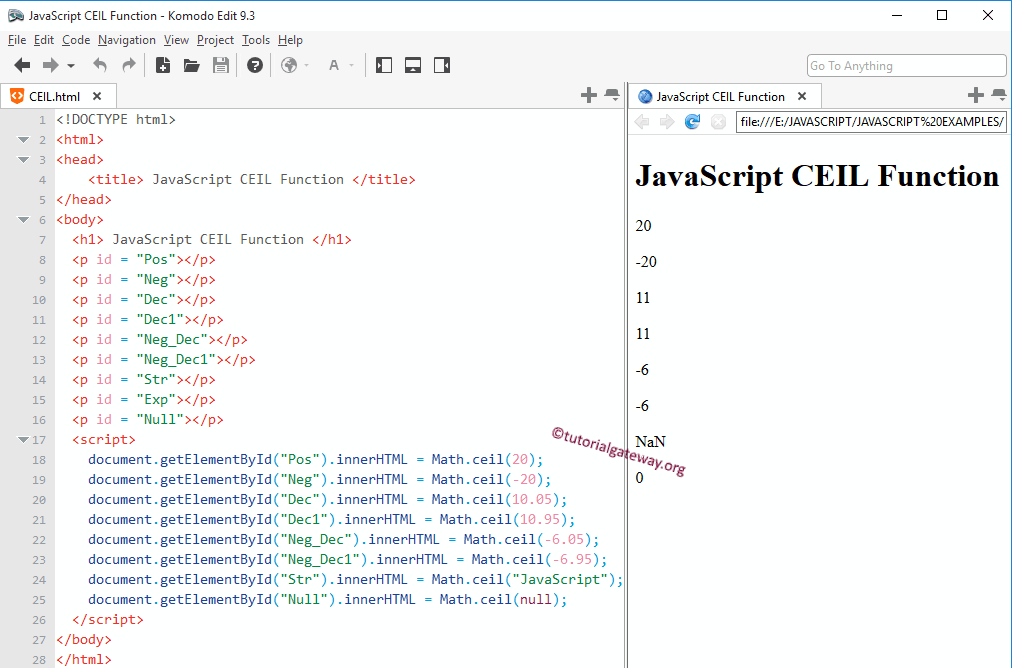Collapse the html element fold at line 2

point(24,139)
